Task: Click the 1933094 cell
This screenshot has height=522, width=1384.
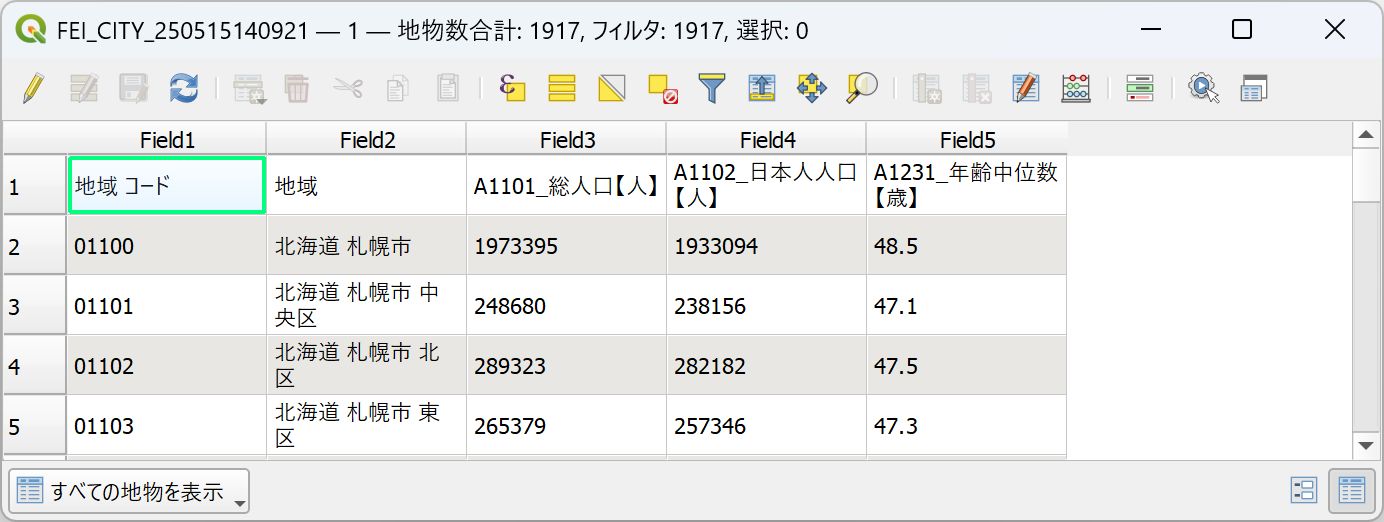Action: (767, 245)
